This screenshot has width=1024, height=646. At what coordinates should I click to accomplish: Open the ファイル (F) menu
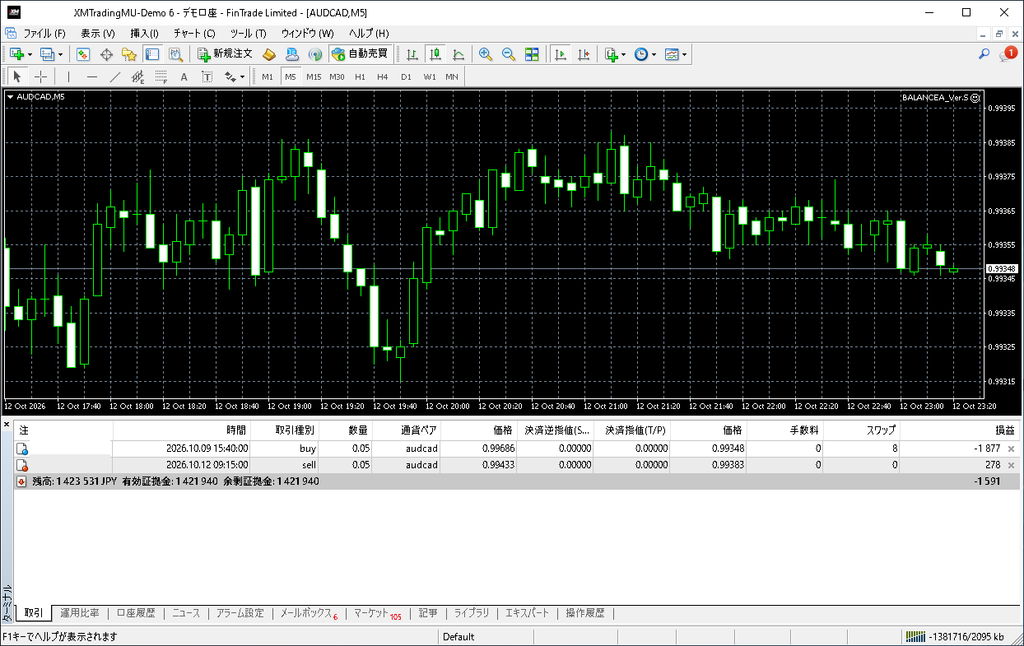pyautogui.click(x=44, y=33)
